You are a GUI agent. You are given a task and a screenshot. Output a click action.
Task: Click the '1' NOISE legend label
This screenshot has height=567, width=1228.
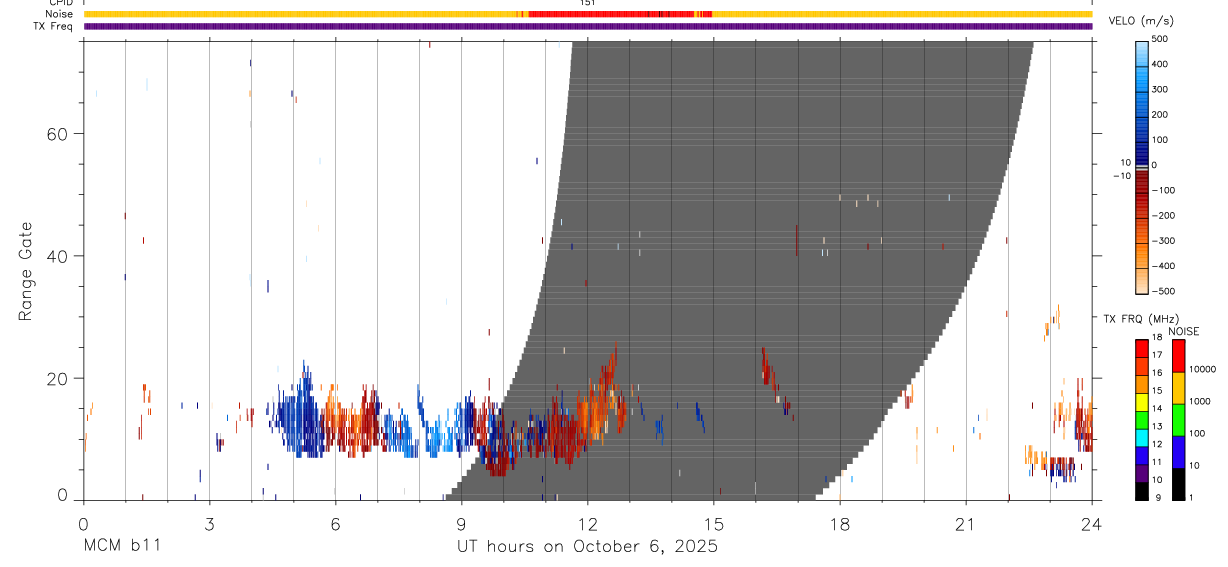[x=1192, y=497]
